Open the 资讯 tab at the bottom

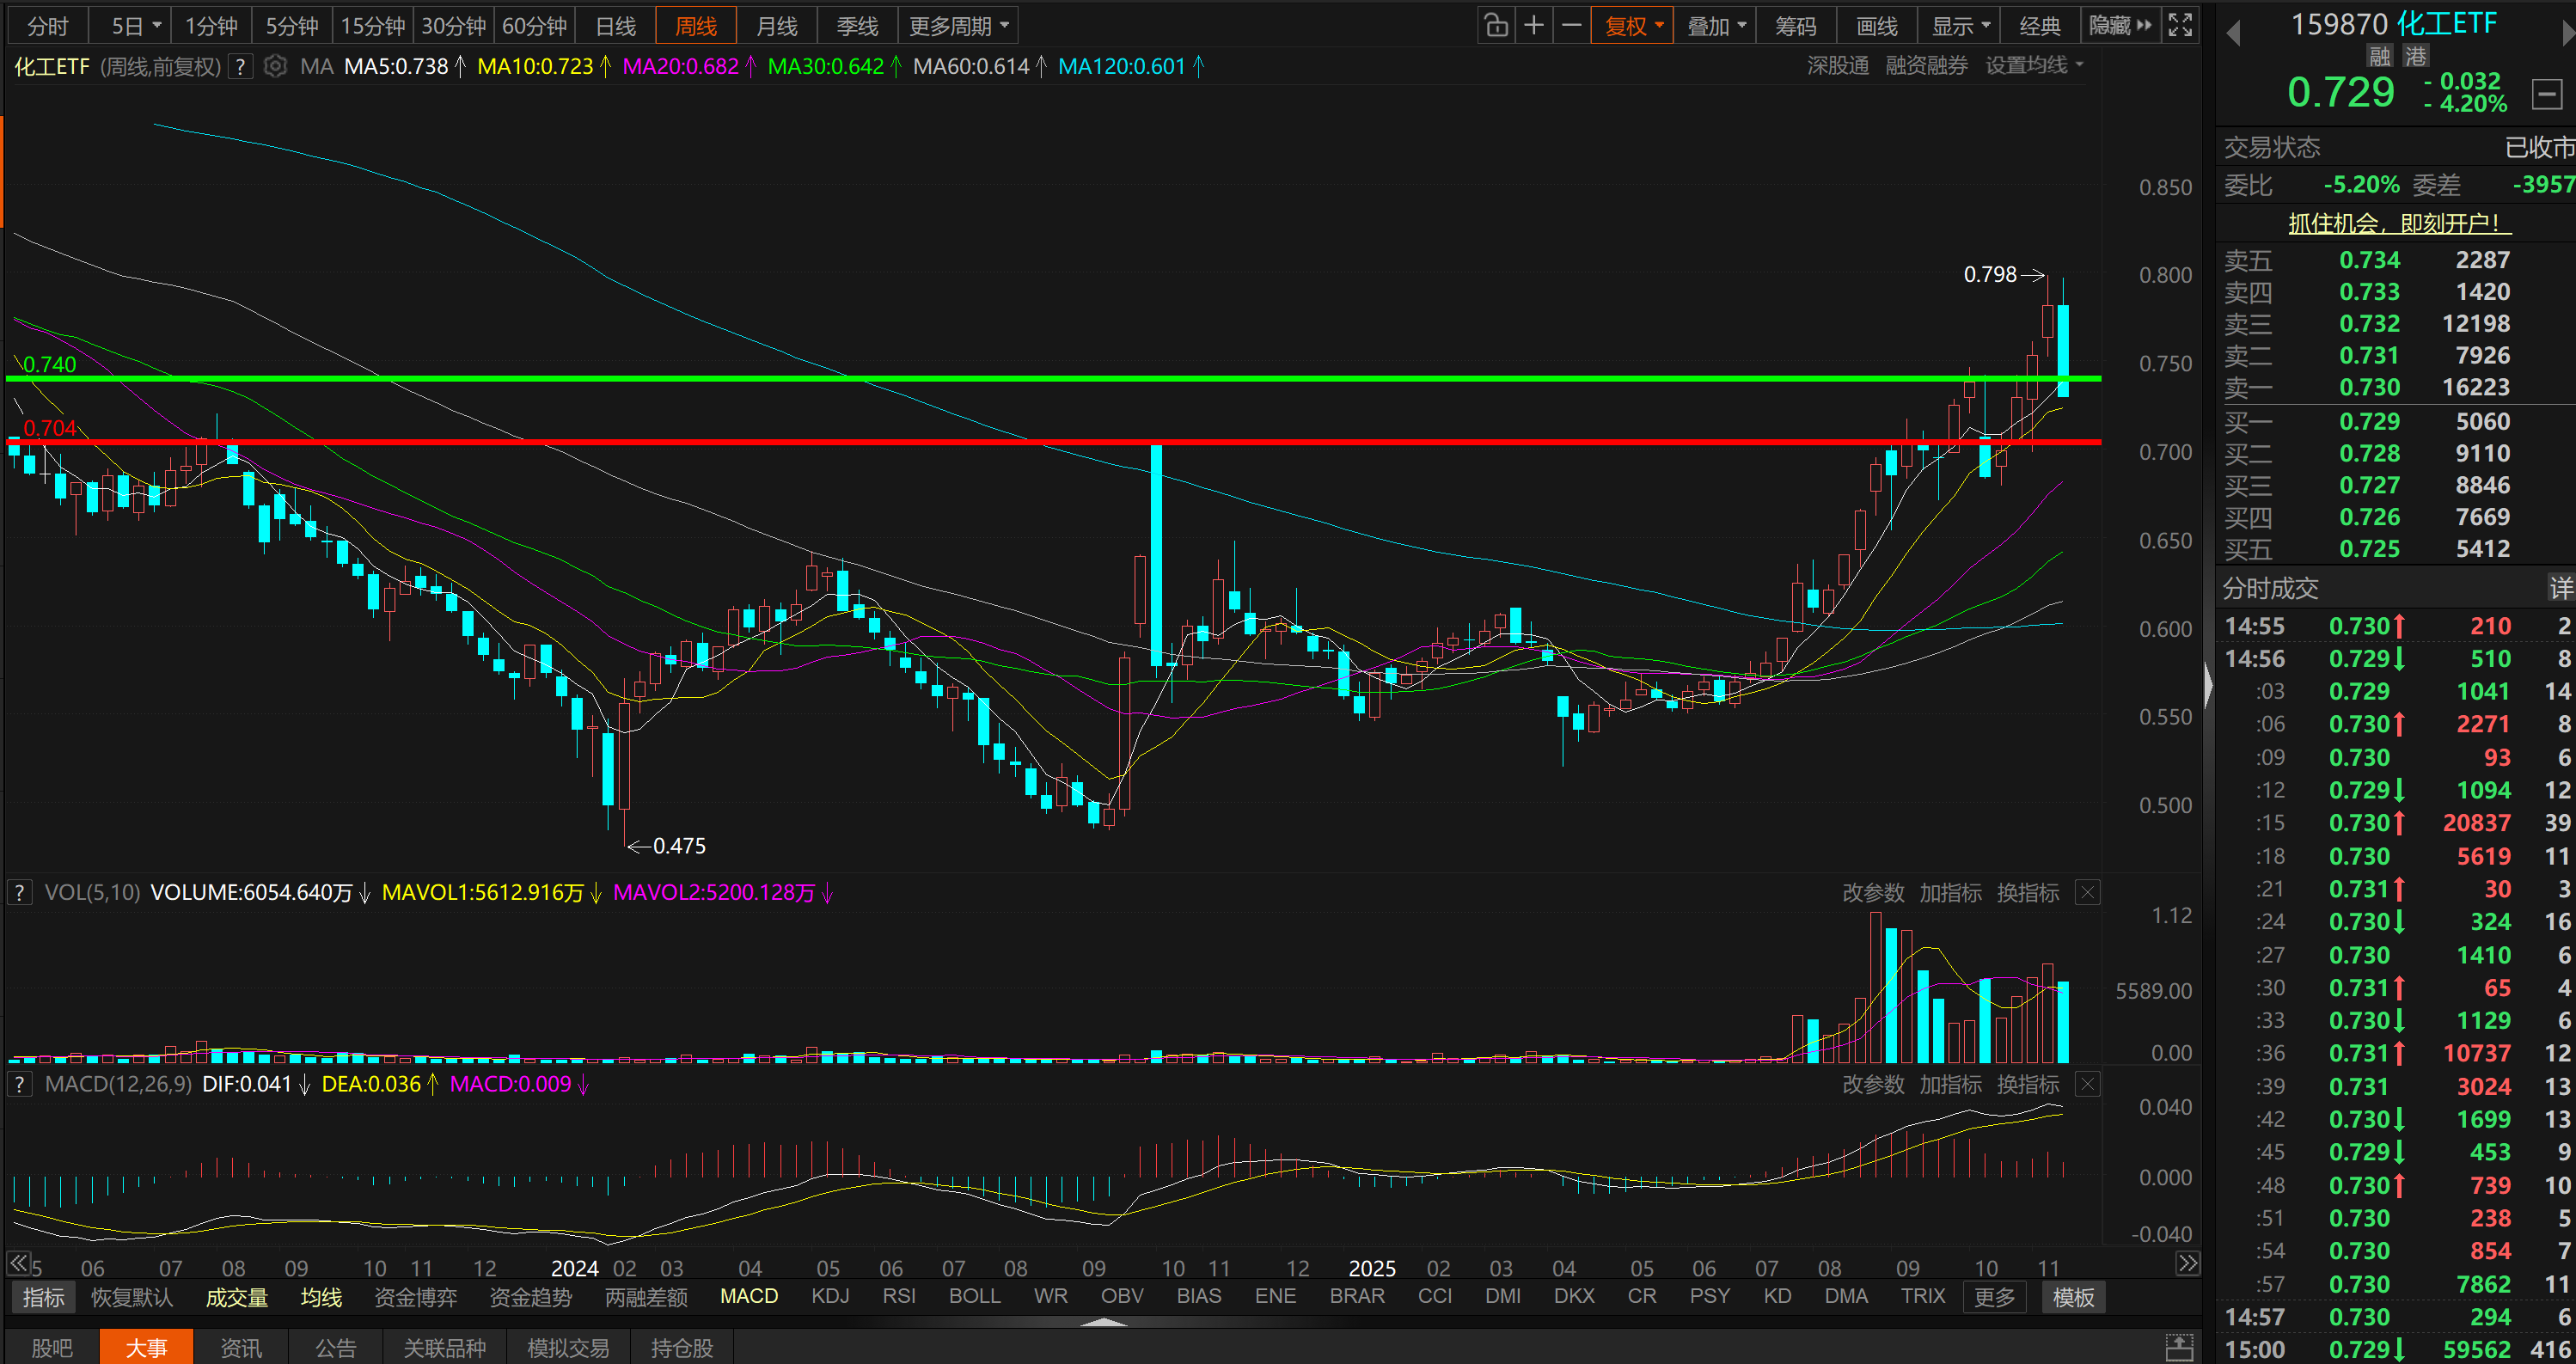coord(241,1347)
